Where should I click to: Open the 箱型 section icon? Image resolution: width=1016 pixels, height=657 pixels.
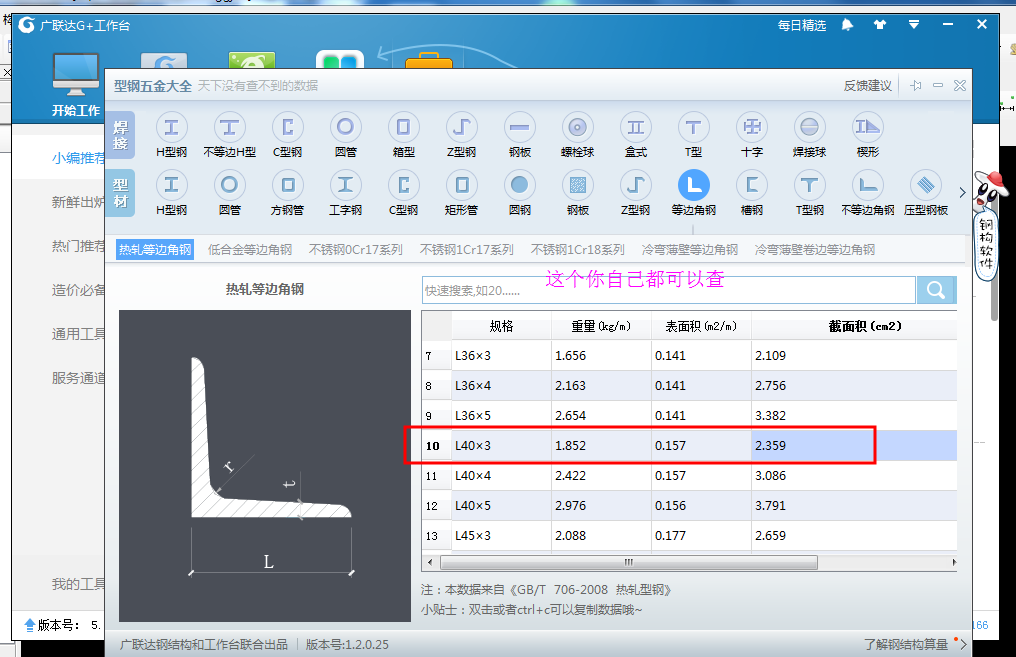[403, 127]
